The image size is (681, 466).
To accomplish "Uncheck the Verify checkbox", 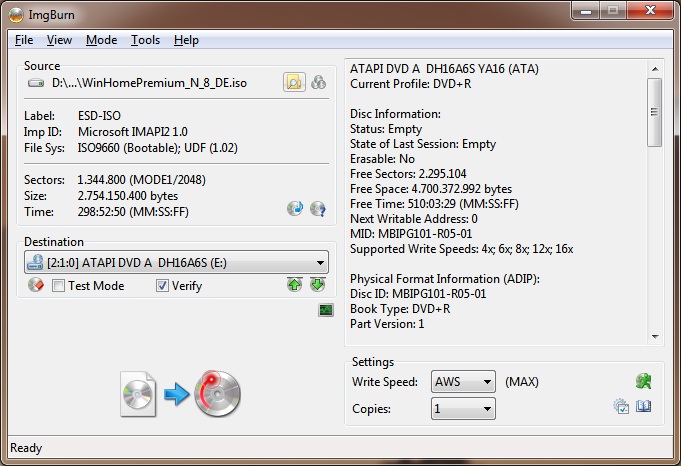I will click(163, 286).
